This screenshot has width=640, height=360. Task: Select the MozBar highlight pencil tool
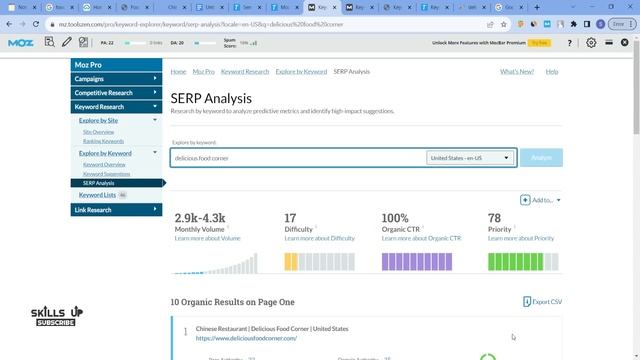point(67,42)
